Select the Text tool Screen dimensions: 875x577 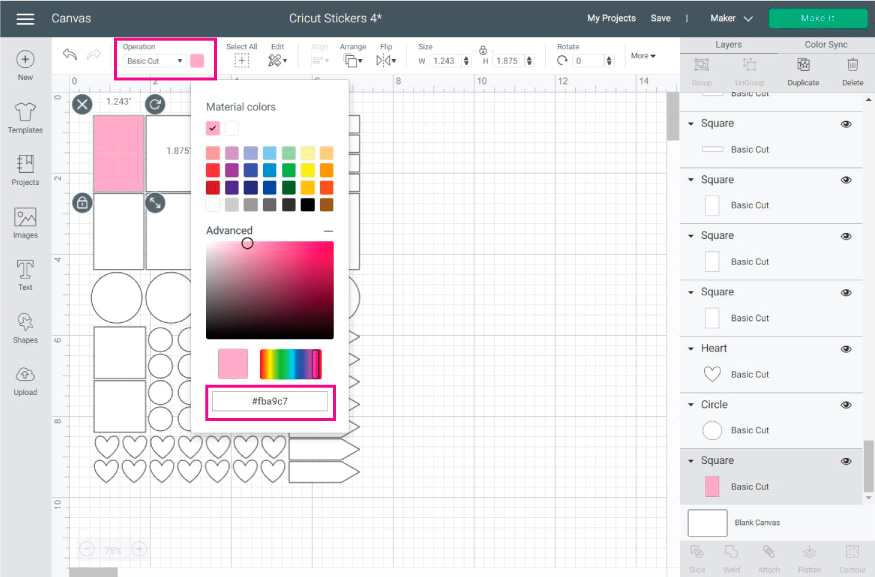(25, 275)
